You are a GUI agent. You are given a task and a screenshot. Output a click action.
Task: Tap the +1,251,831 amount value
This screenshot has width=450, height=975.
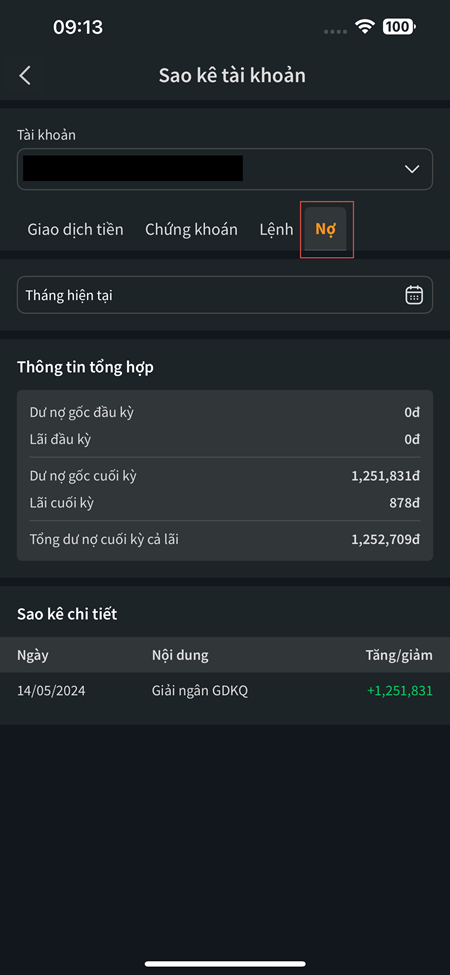coord(400,691)
